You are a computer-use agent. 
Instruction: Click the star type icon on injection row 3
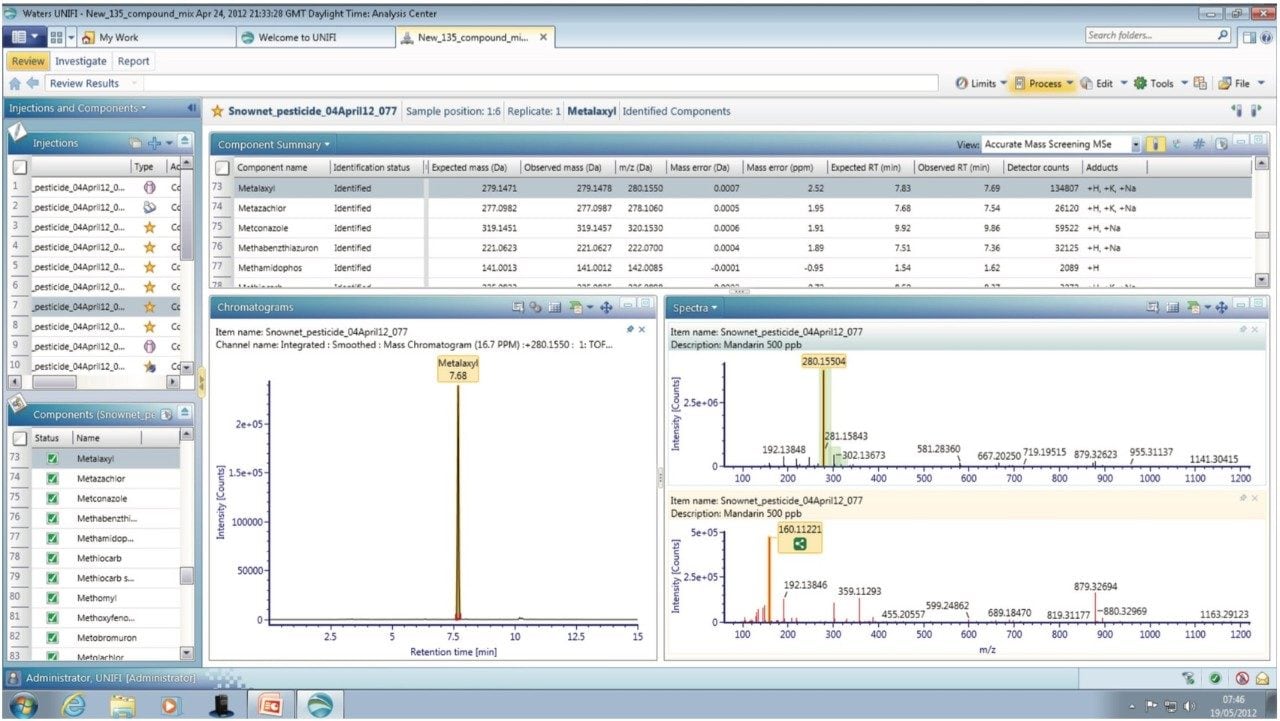point(149,227)
